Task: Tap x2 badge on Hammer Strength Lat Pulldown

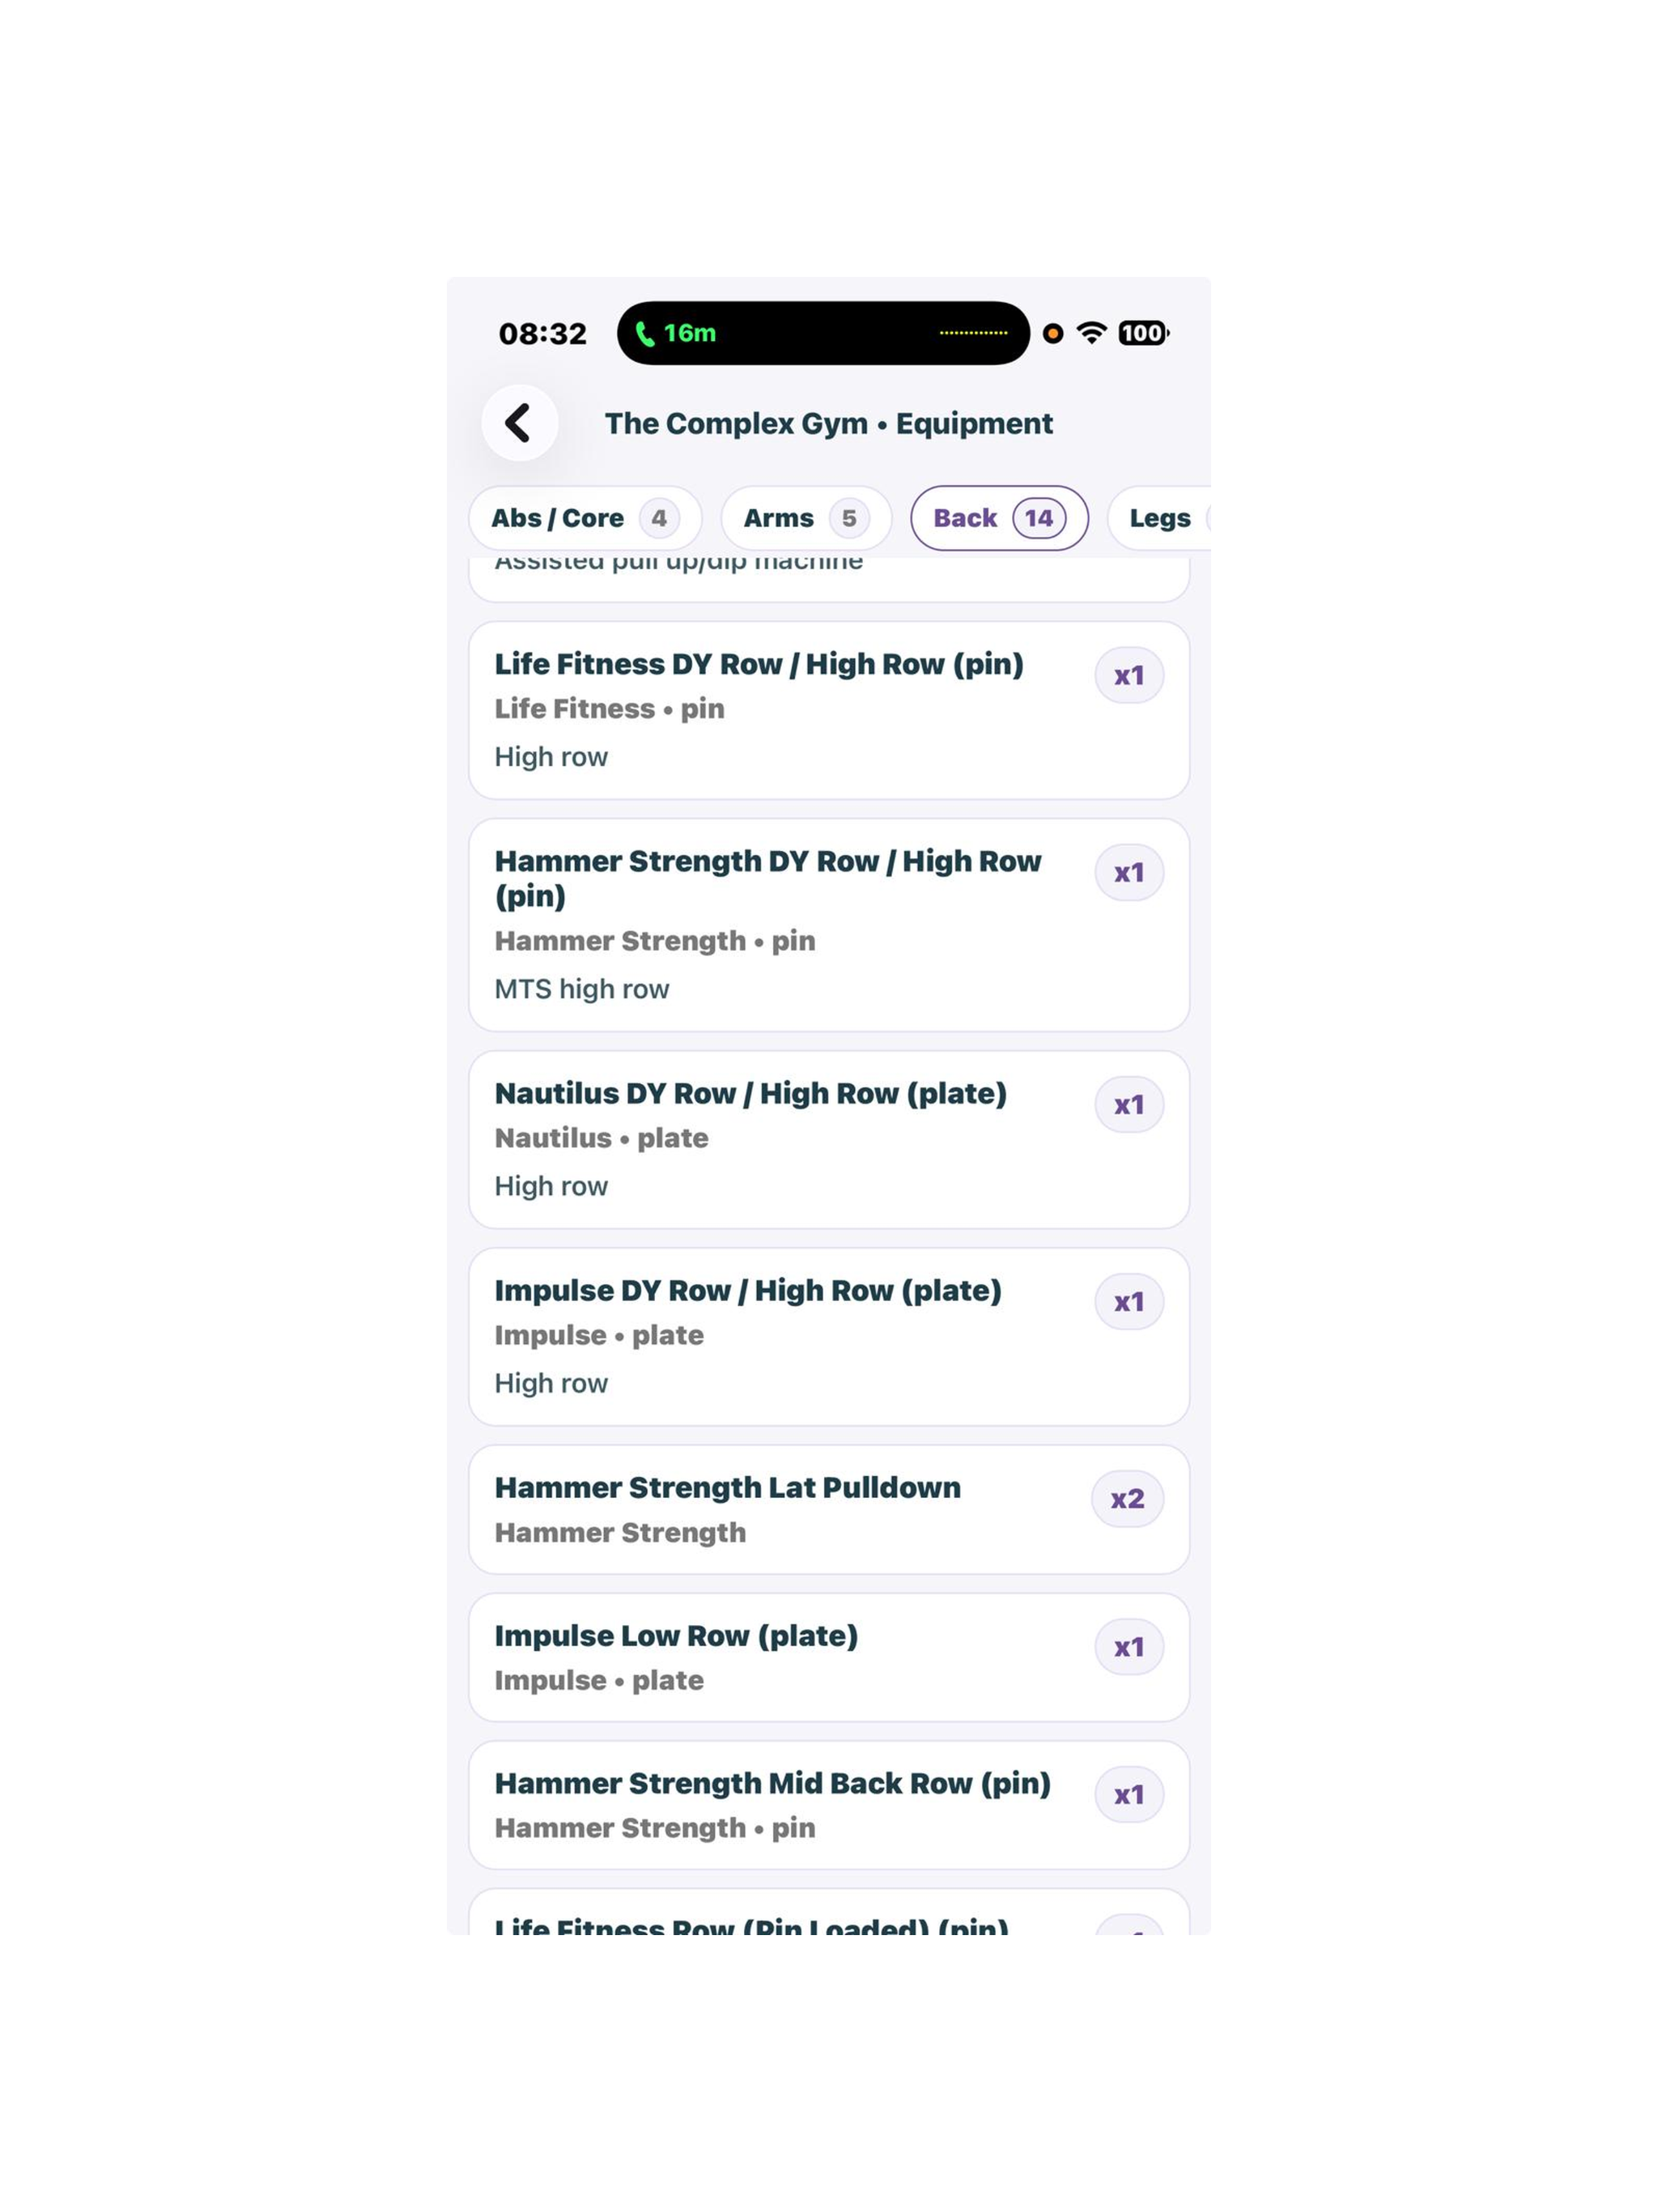Action: (x=1127, y=1499)
